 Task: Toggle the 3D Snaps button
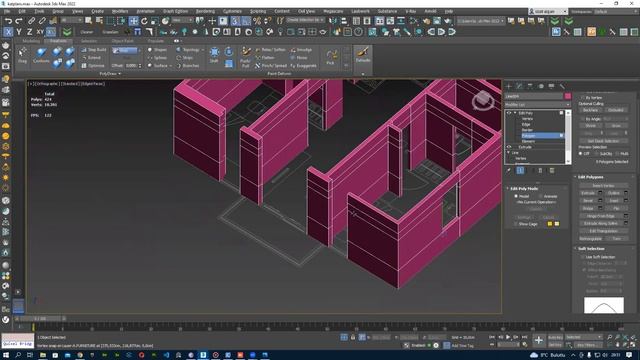236,21
